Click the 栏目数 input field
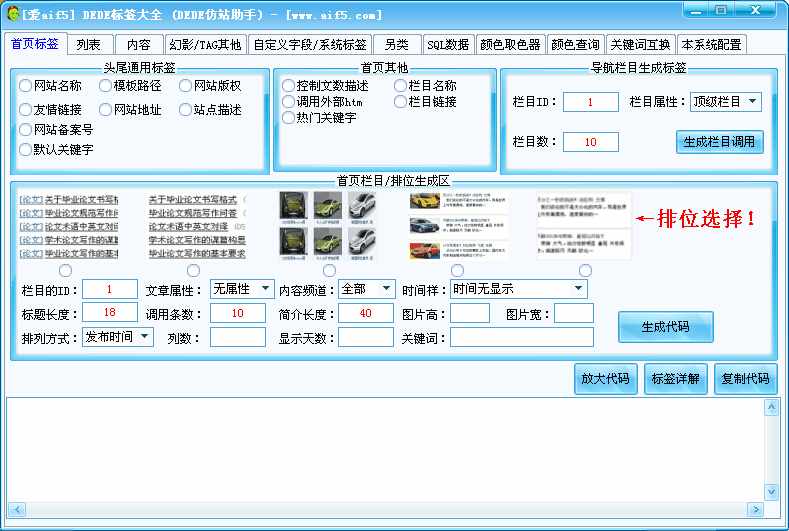The width and height of the screenshot is (789, 531). (x=591, y=142)
